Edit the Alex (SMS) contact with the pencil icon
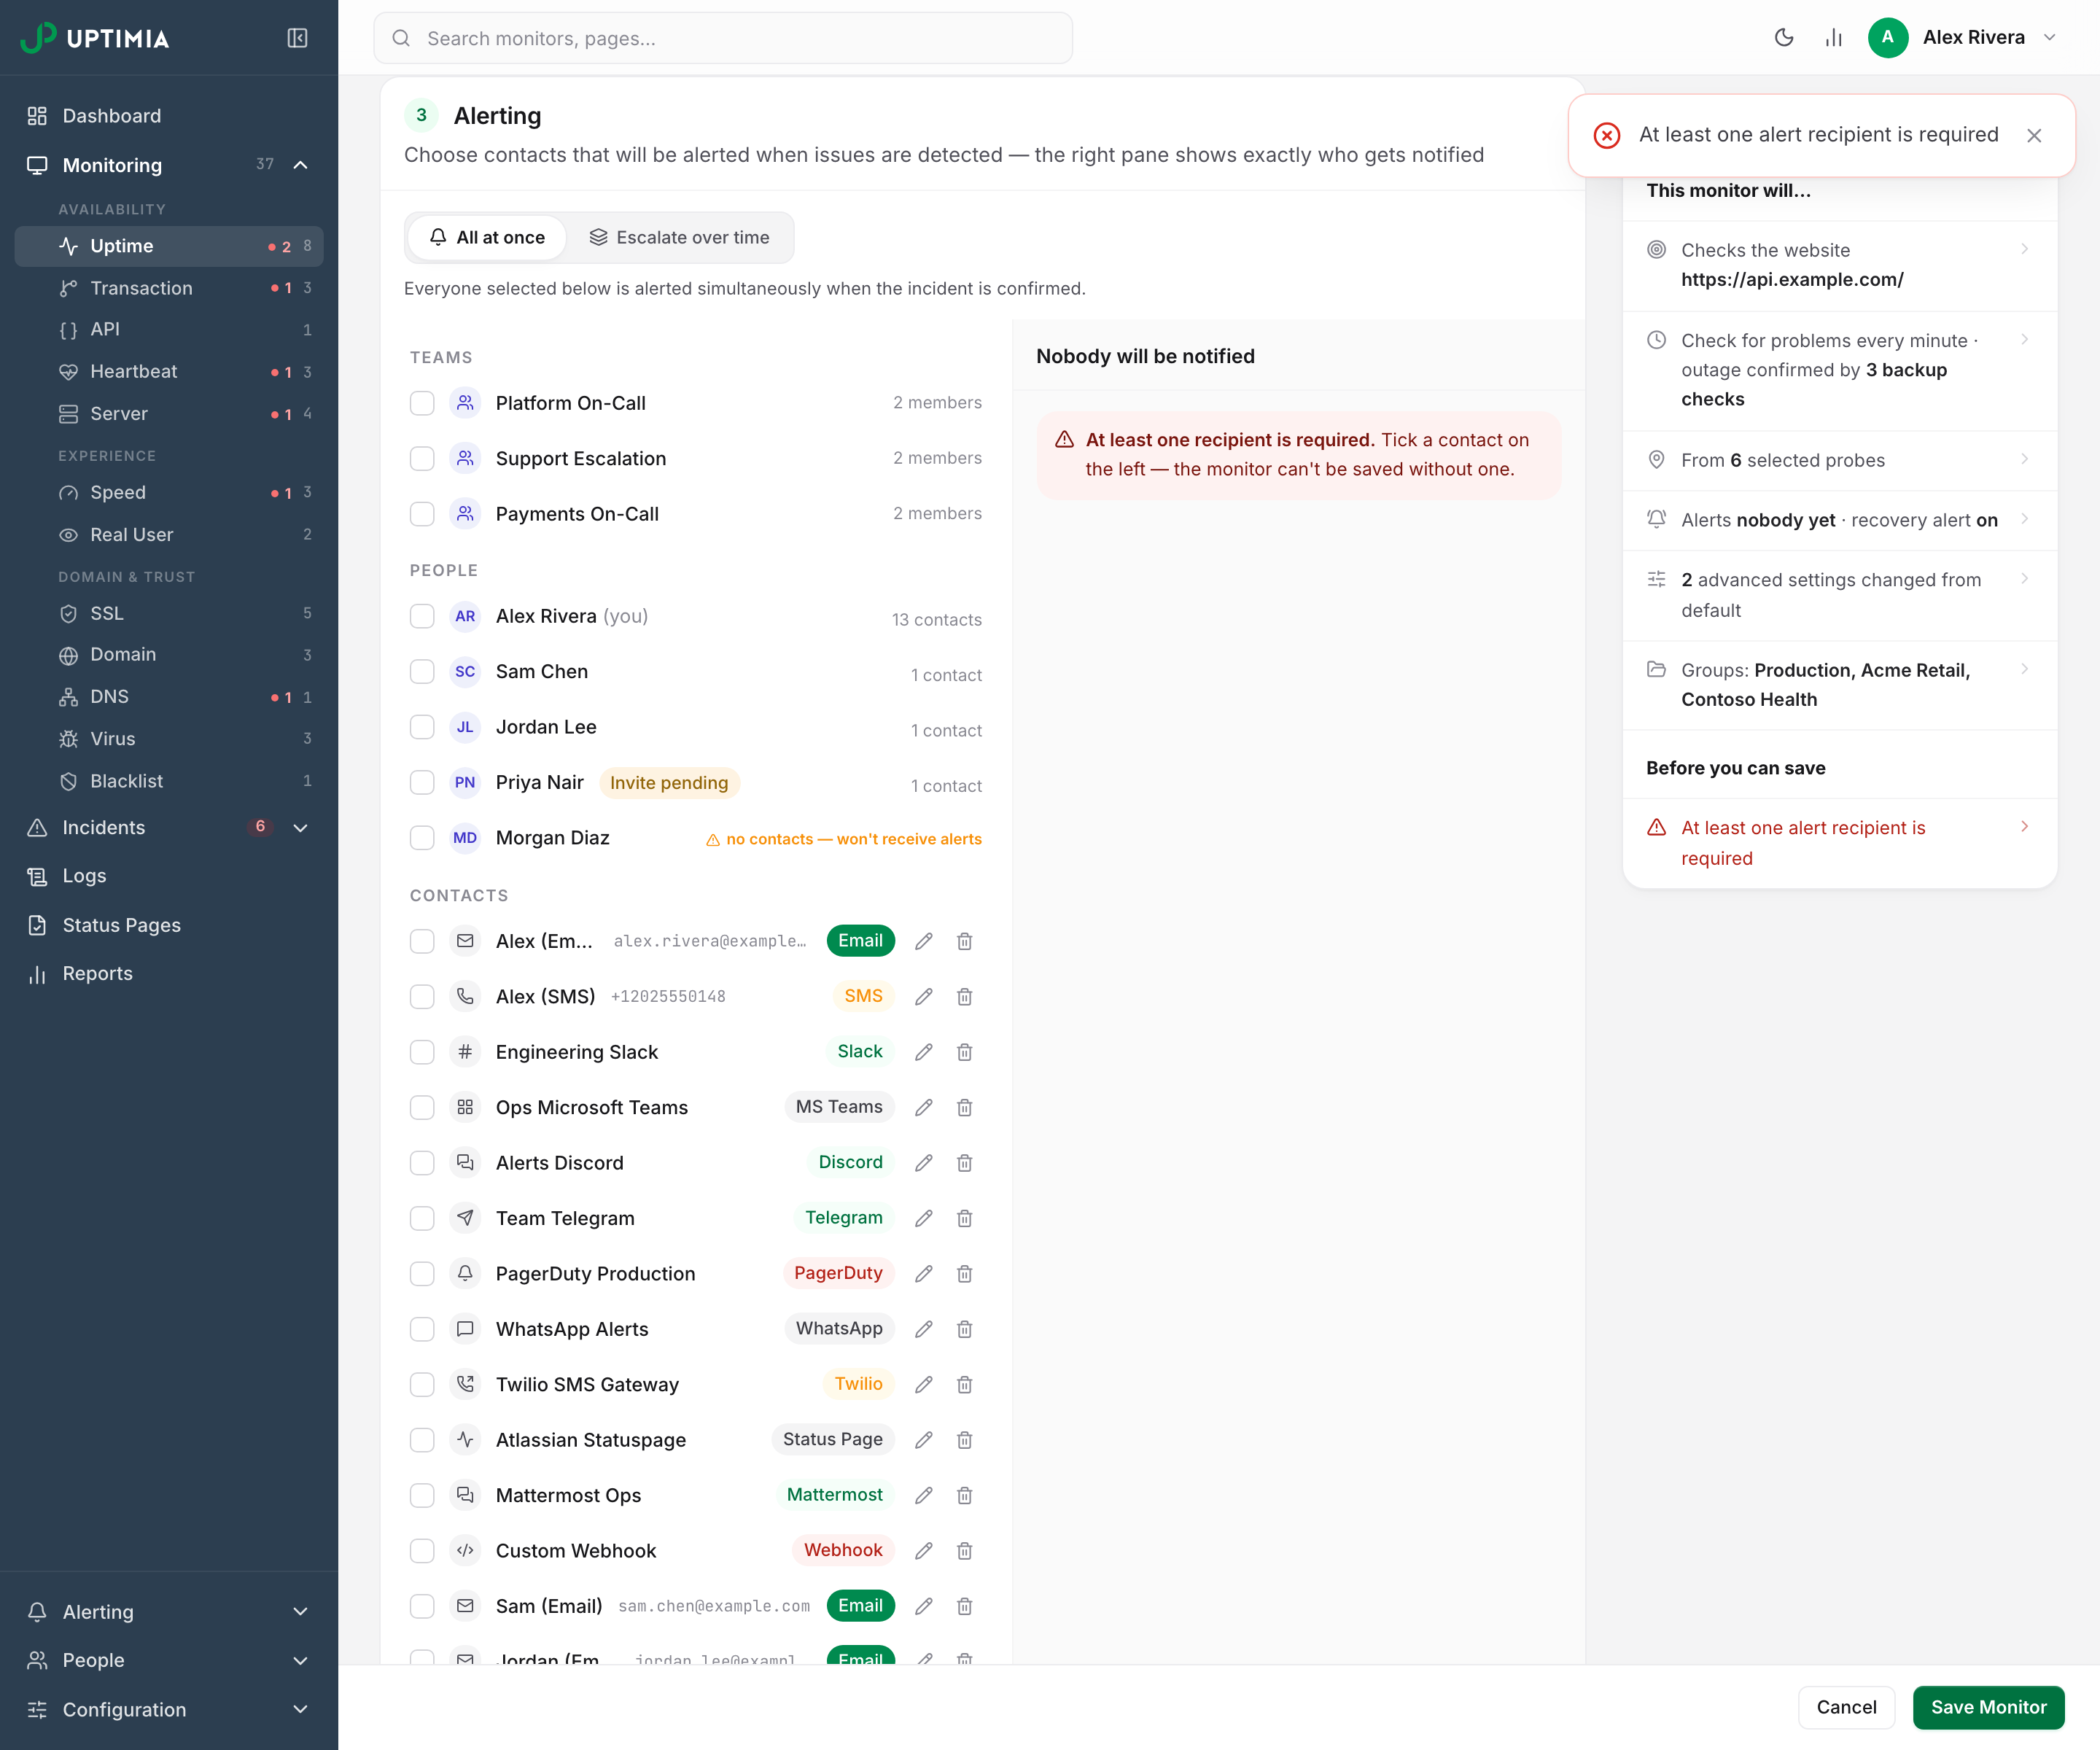The width and height of the screenshot is (2100, 1750). click(x=924, y=996)
